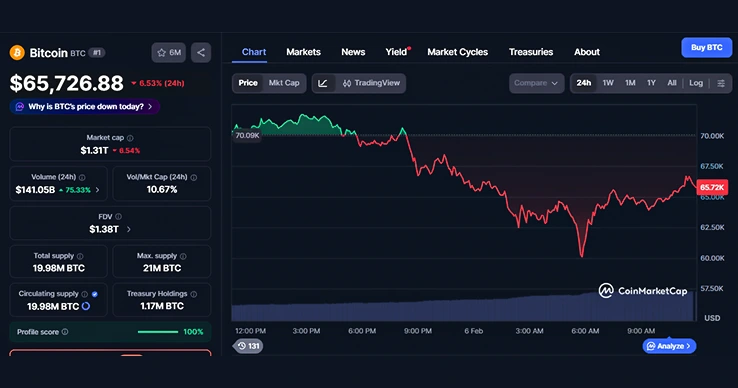Click the 1.17M BTC treasury holdings value
The width and height of the screenshot is (738, 388).
pos(162,306)
